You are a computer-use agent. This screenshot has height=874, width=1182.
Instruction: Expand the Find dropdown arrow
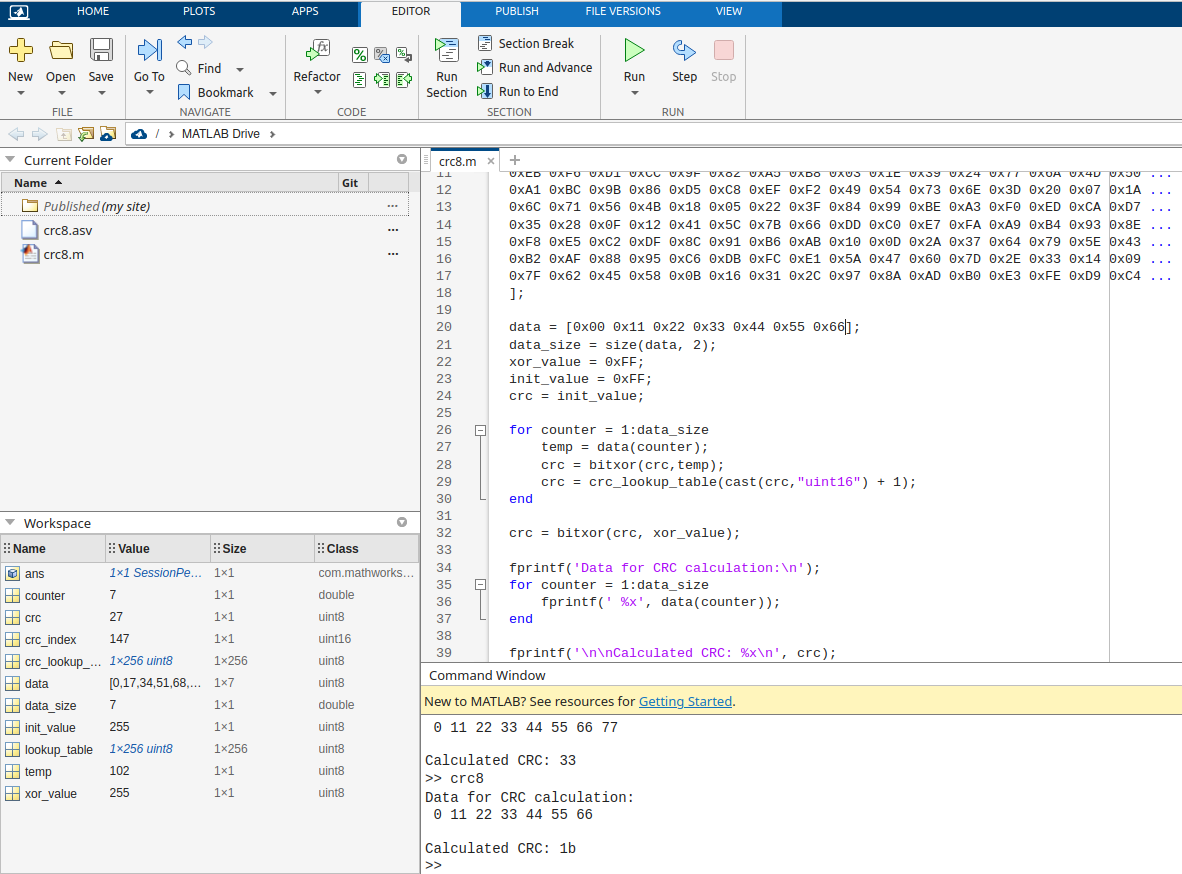(x=240, y=69)
